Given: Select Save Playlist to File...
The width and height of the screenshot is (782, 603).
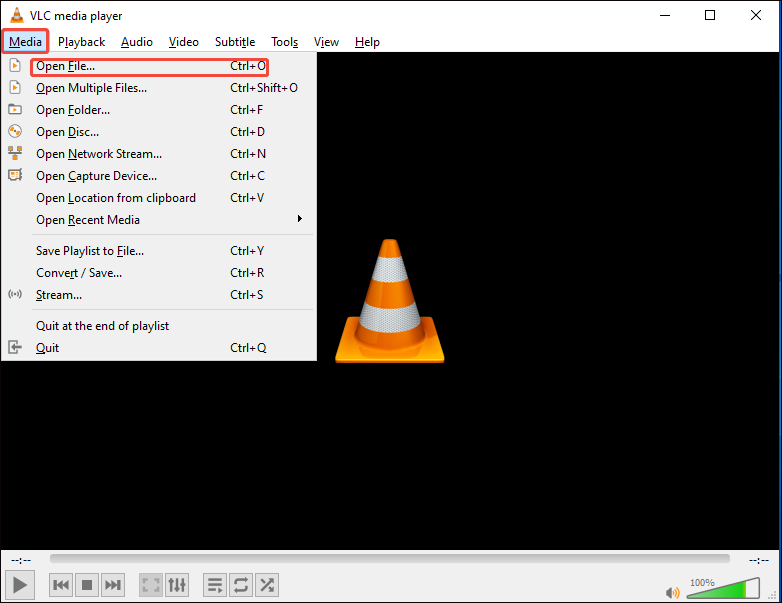Looking at the screenshot, I should coord(159,251).
